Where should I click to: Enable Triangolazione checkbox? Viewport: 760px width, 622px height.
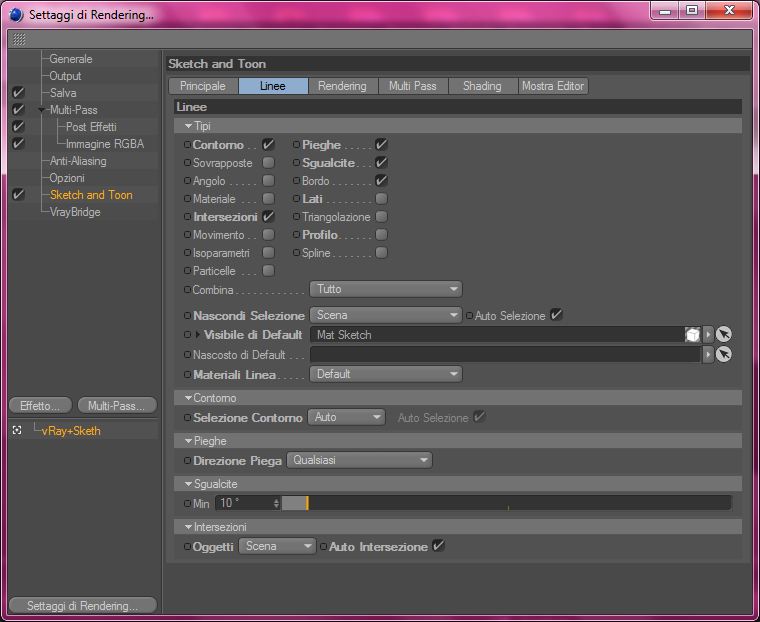(381, 216)
